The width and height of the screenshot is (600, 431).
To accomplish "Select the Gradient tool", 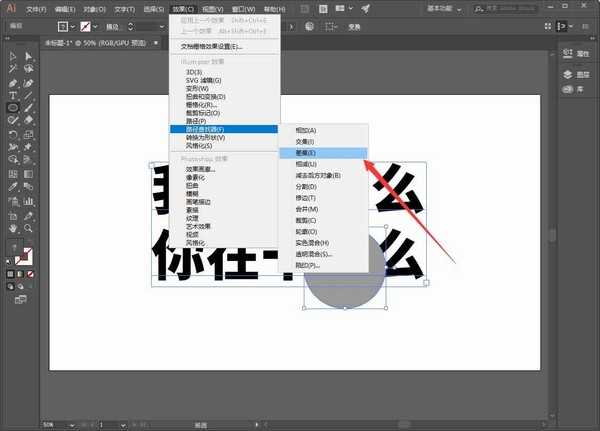I will pyautogui.click(x=28, y=174).
